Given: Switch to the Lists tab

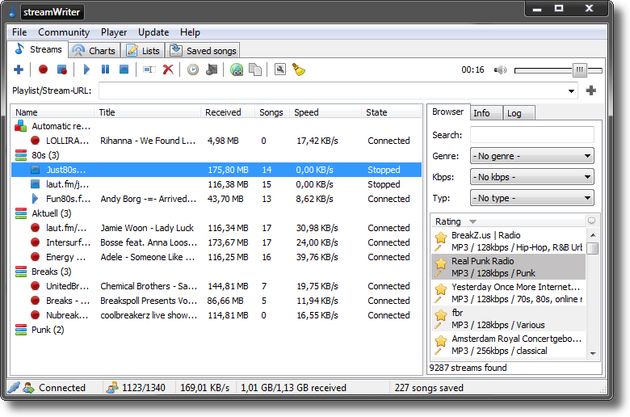Looking at the screenshot, I should 143,51.
